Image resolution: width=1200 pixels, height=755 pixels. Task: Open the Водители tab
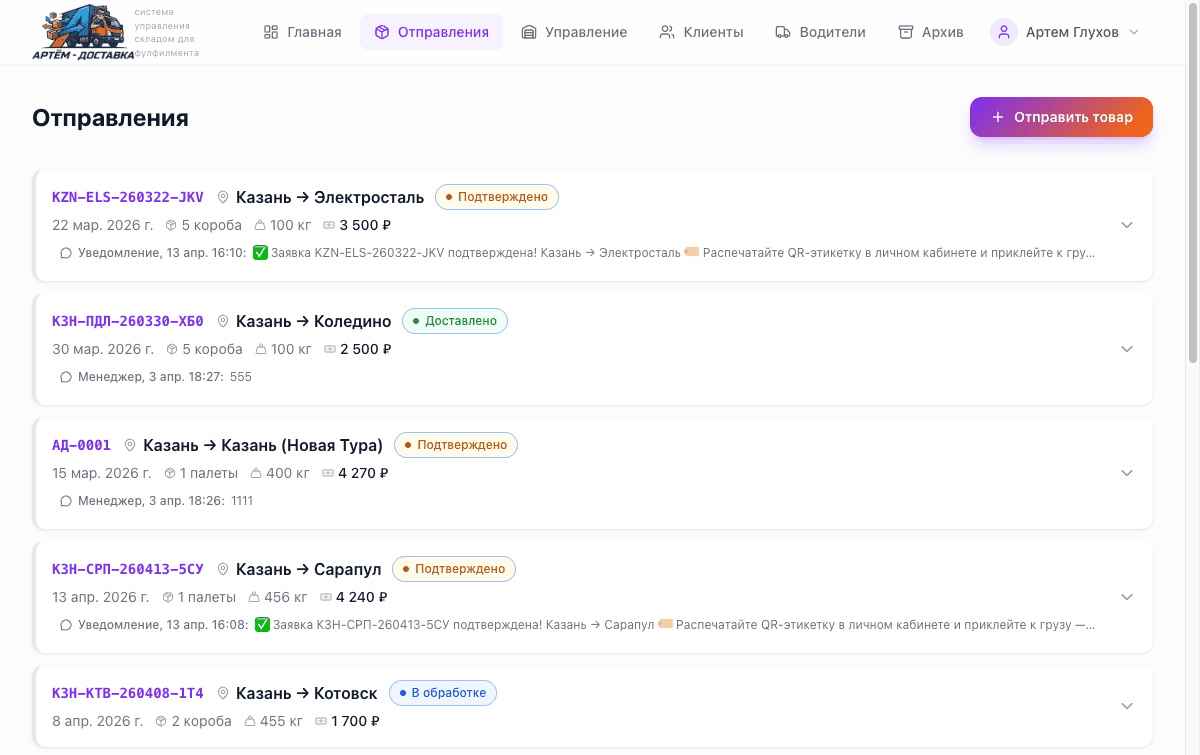point(820,32)
